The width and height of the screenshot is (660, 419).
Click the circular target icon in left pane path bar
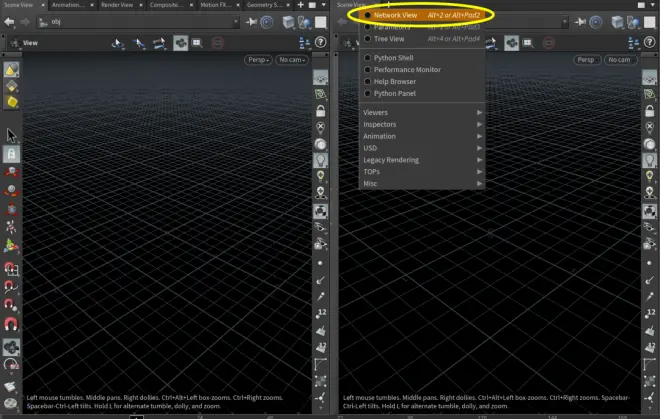point(267,22)
